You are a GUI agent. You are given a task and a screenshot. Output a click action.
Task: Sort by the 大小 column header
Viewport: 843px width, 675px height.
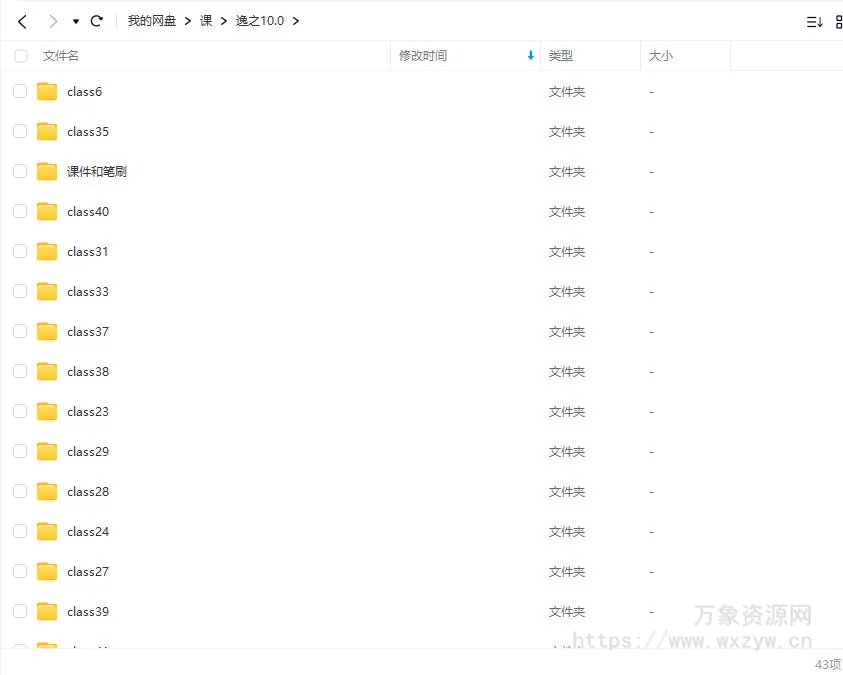tap(661, 56)
